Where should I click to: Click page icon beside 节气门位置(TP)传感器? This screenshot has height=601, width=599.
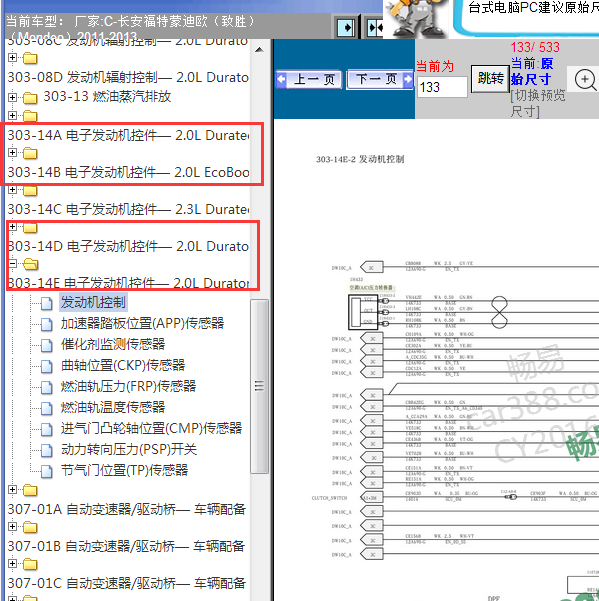coord(47,471)
